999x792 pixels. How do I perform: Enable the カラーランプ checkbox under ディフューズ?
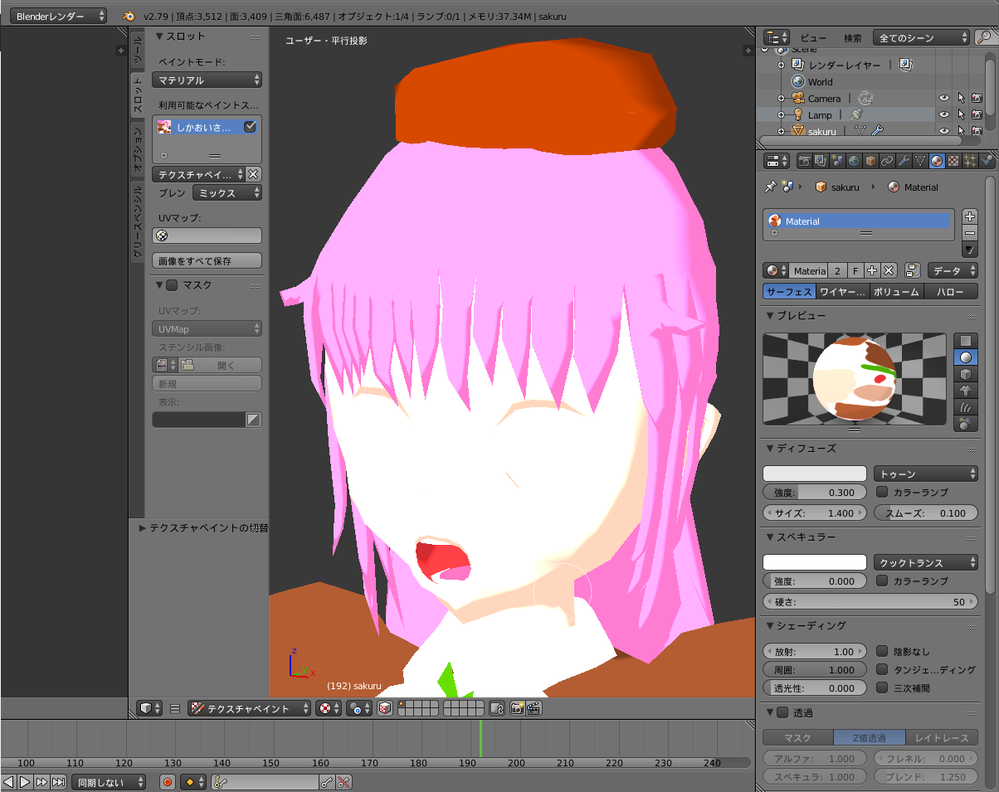click(882, 492)
